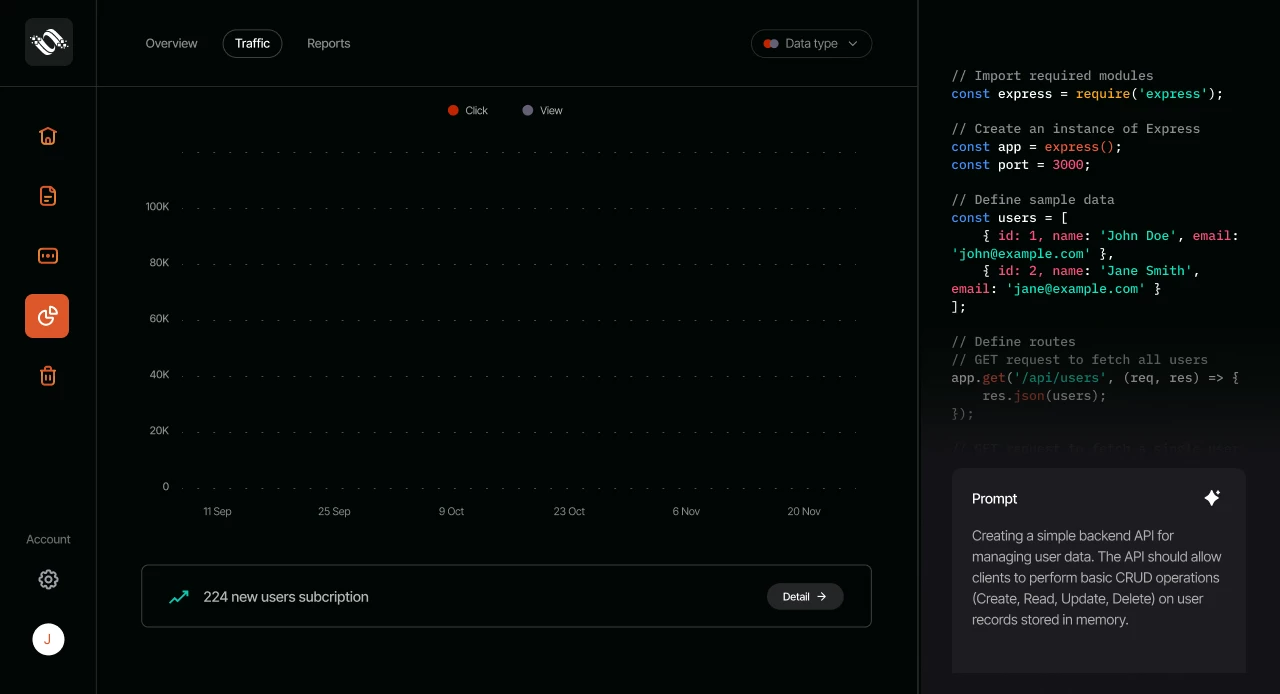
Task: Select the highlighted pie chart analytics icon
Action: pos(47,316)
